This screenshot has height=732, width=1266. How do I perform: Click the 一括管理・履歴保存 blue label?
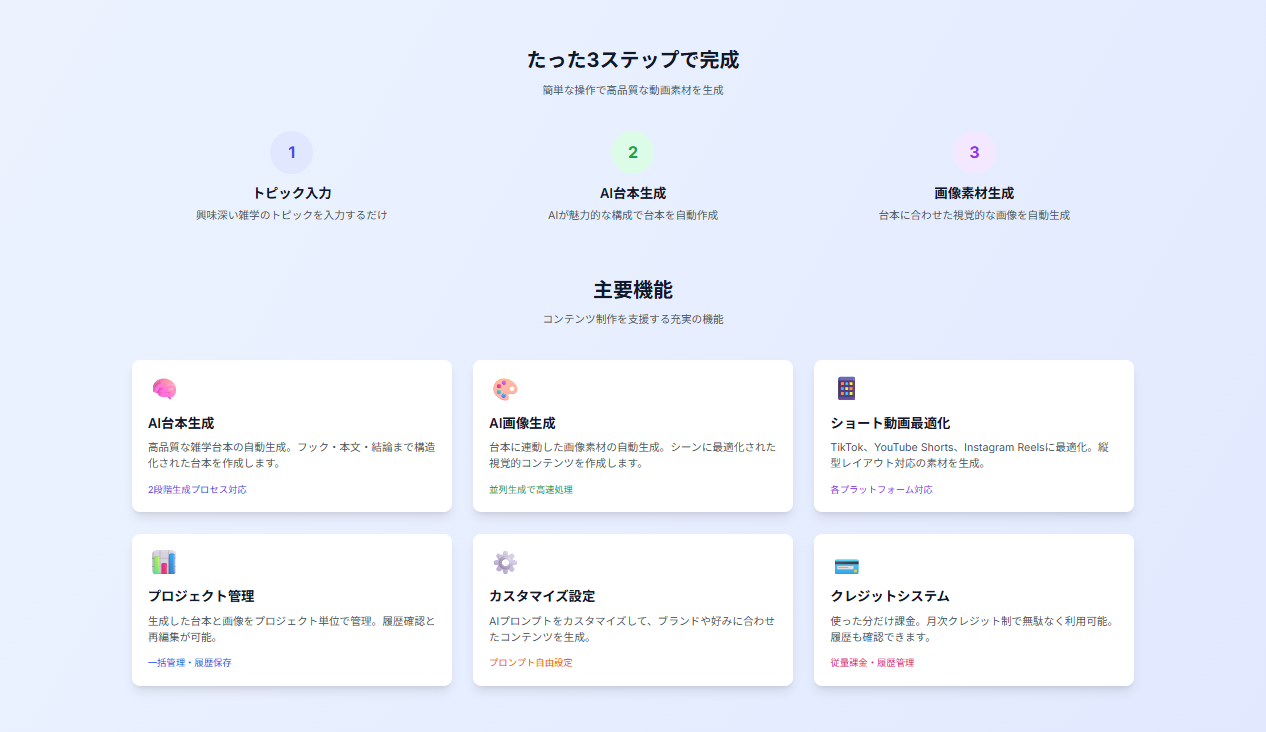(189, 663)
